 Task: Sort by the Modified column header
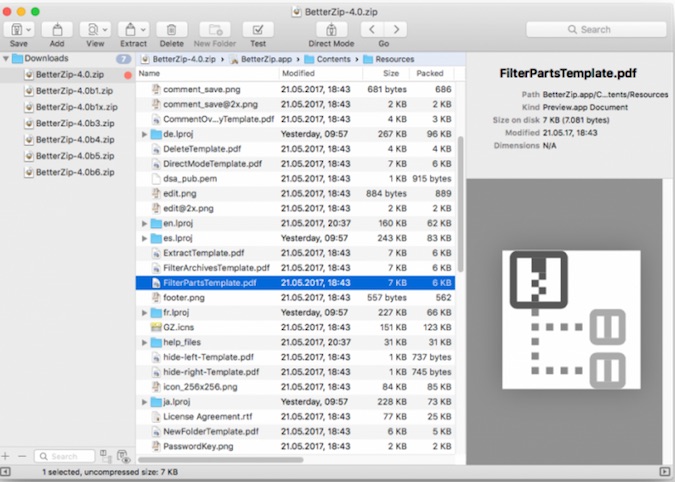(298, 74)
